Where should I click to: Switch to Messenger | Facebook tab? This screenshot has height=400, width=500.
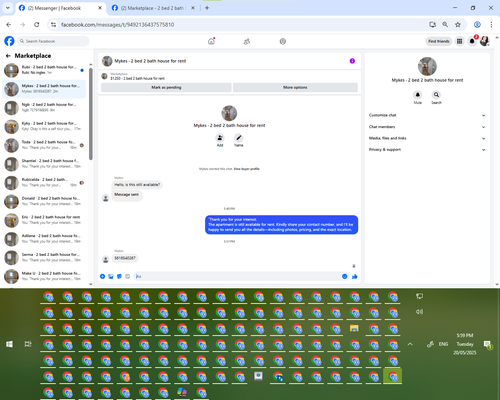[x=60, y=8]
